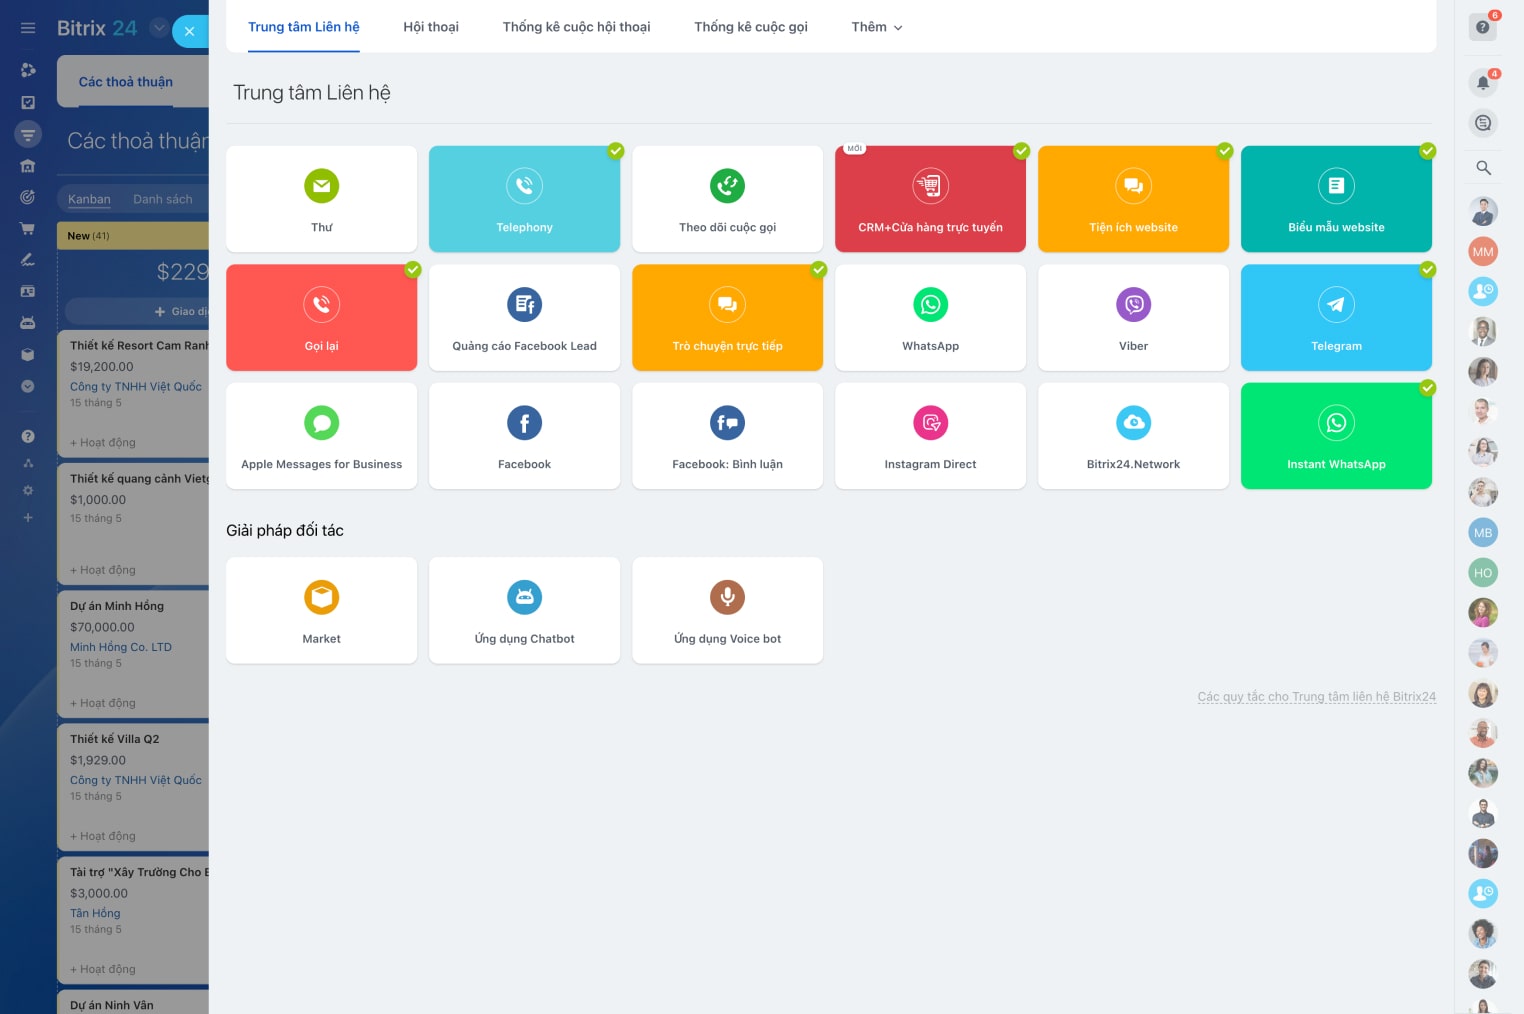The image size is (1524, 1014).
Task: Expand the Thêm dropdown menu
Action: 876,27
